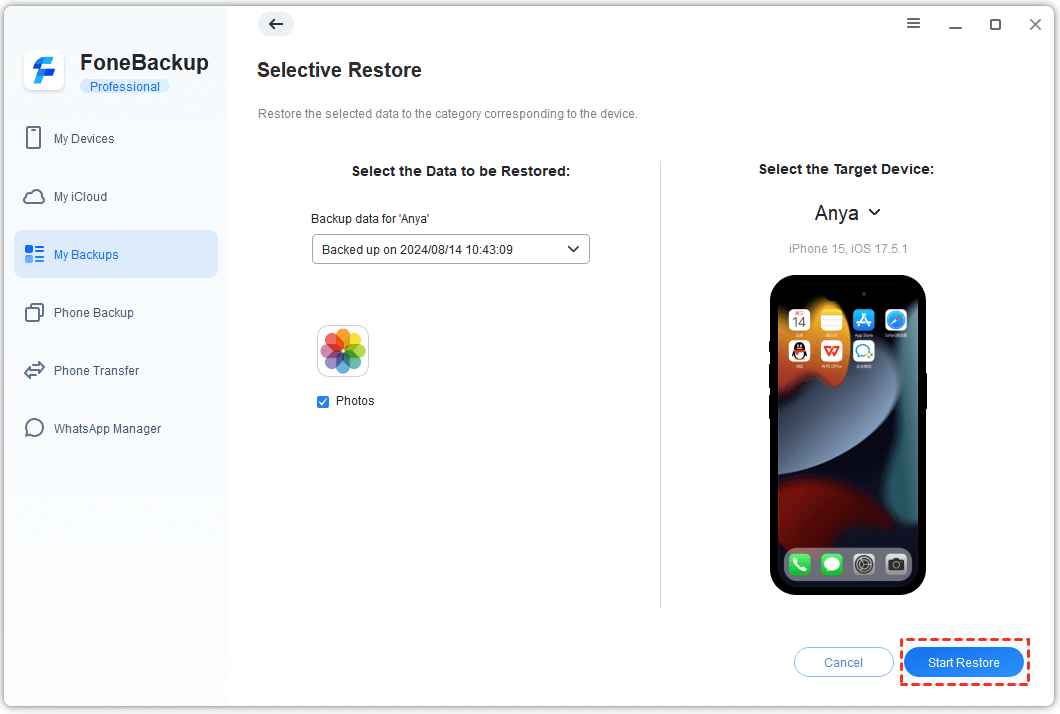The height and width of the screenshot is (714, 1060).
Task: Open the backup date dropdown
Action: coord(450,249)
